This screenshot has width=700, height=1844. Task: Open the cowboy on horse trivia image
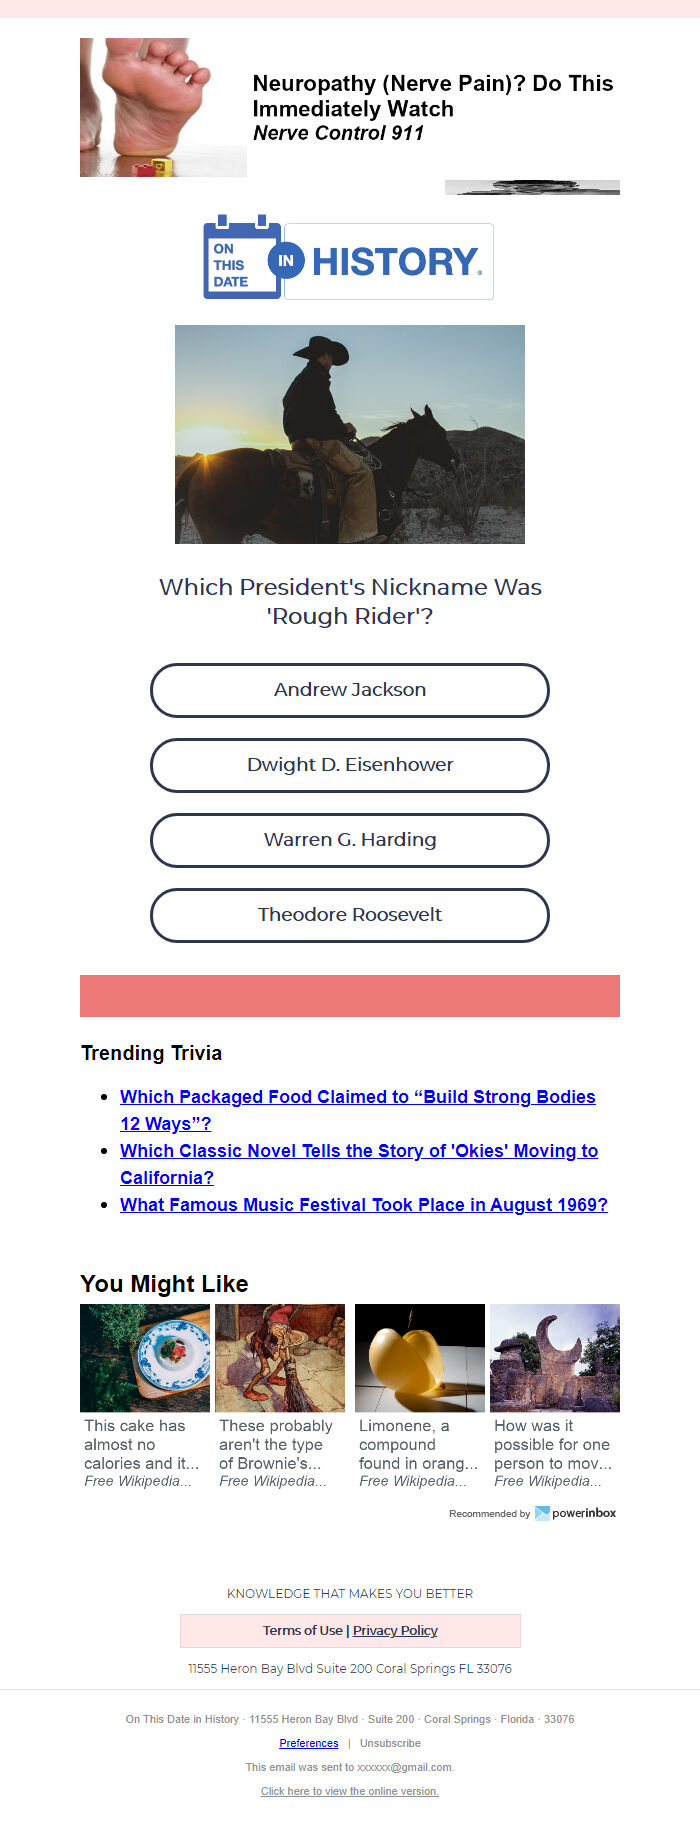(x=350, y=434)
